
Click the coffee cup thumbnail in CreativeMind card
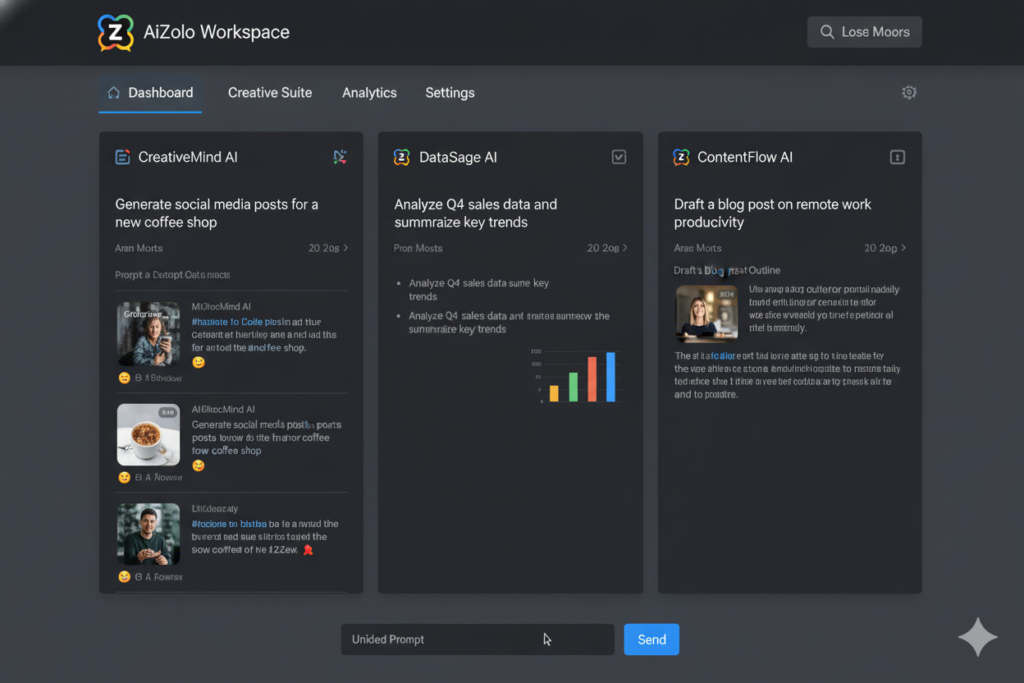click(x=148, y=434)
